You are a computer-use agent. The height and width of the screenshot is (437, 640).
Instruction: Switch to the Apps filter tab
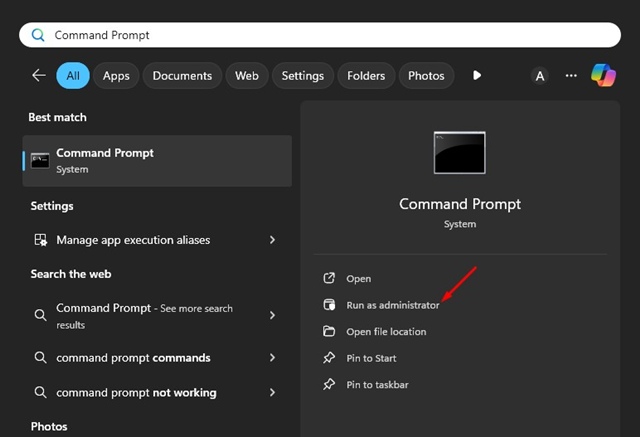point(116,75)
